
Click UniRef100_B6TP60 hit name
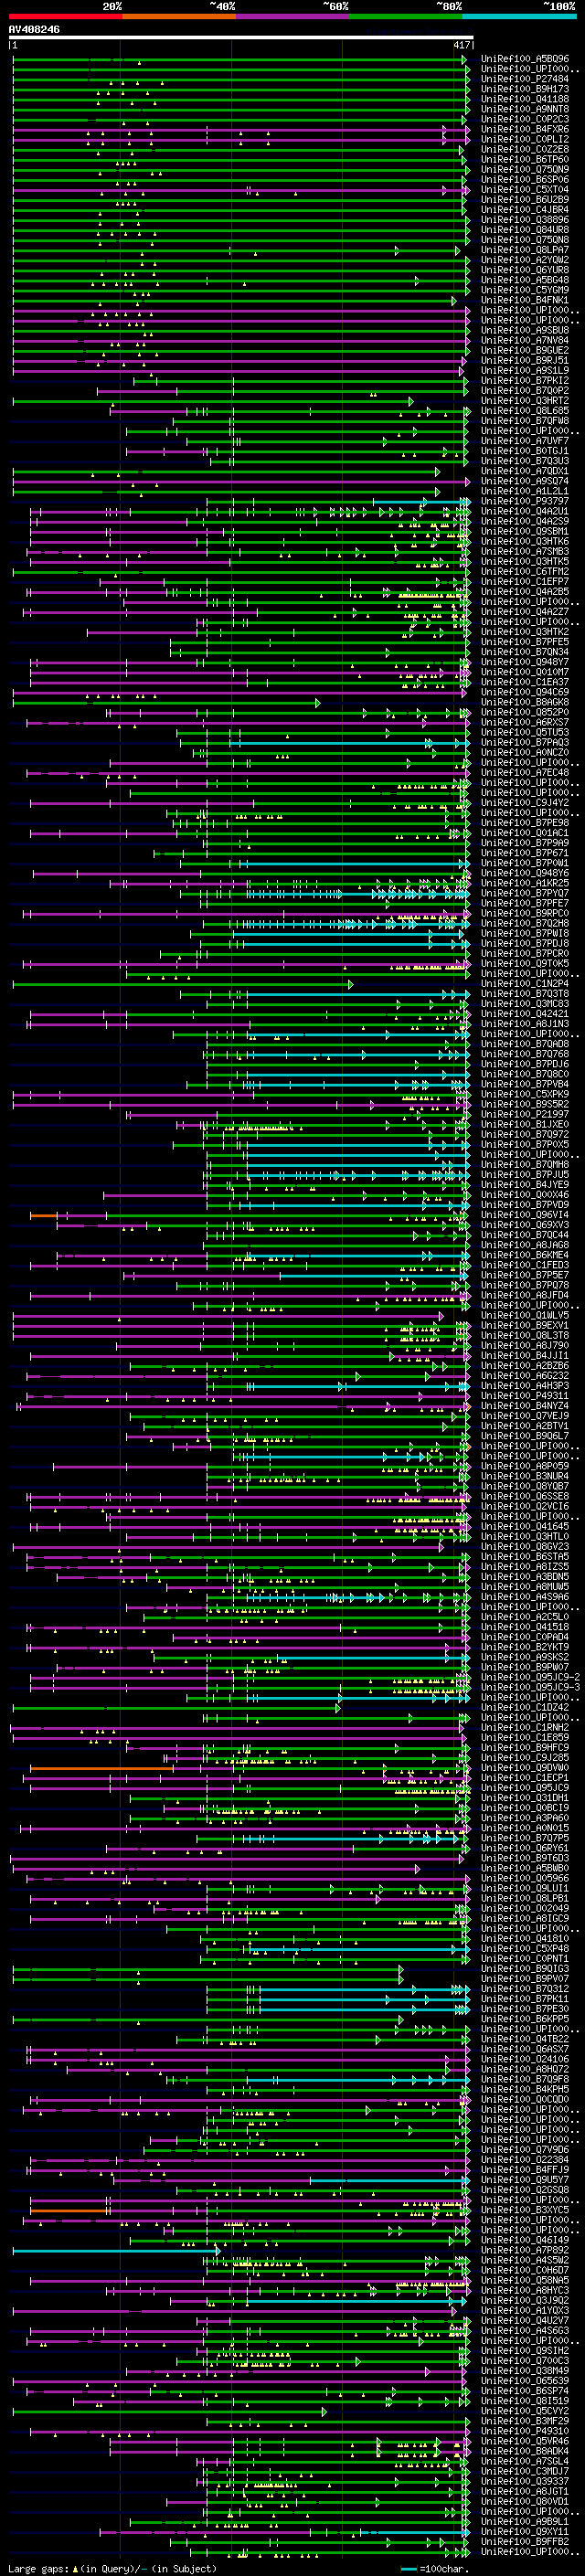tap(525, 159)
